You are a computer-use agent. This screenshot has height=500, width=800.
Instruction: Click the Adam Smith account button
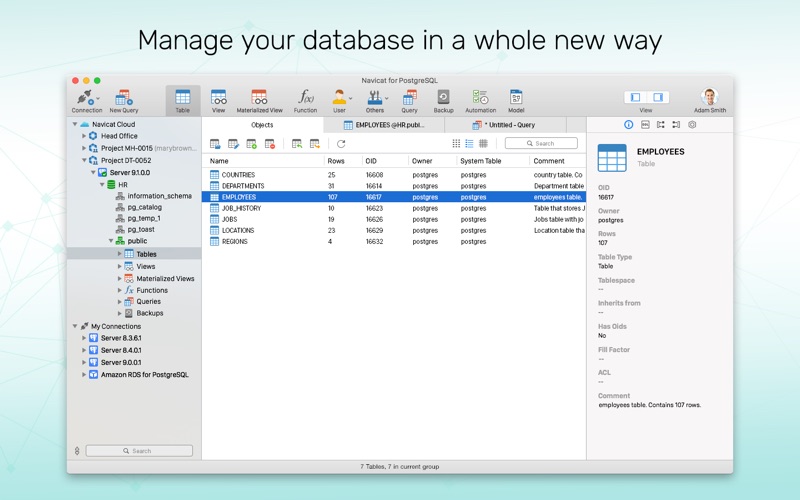710,100
